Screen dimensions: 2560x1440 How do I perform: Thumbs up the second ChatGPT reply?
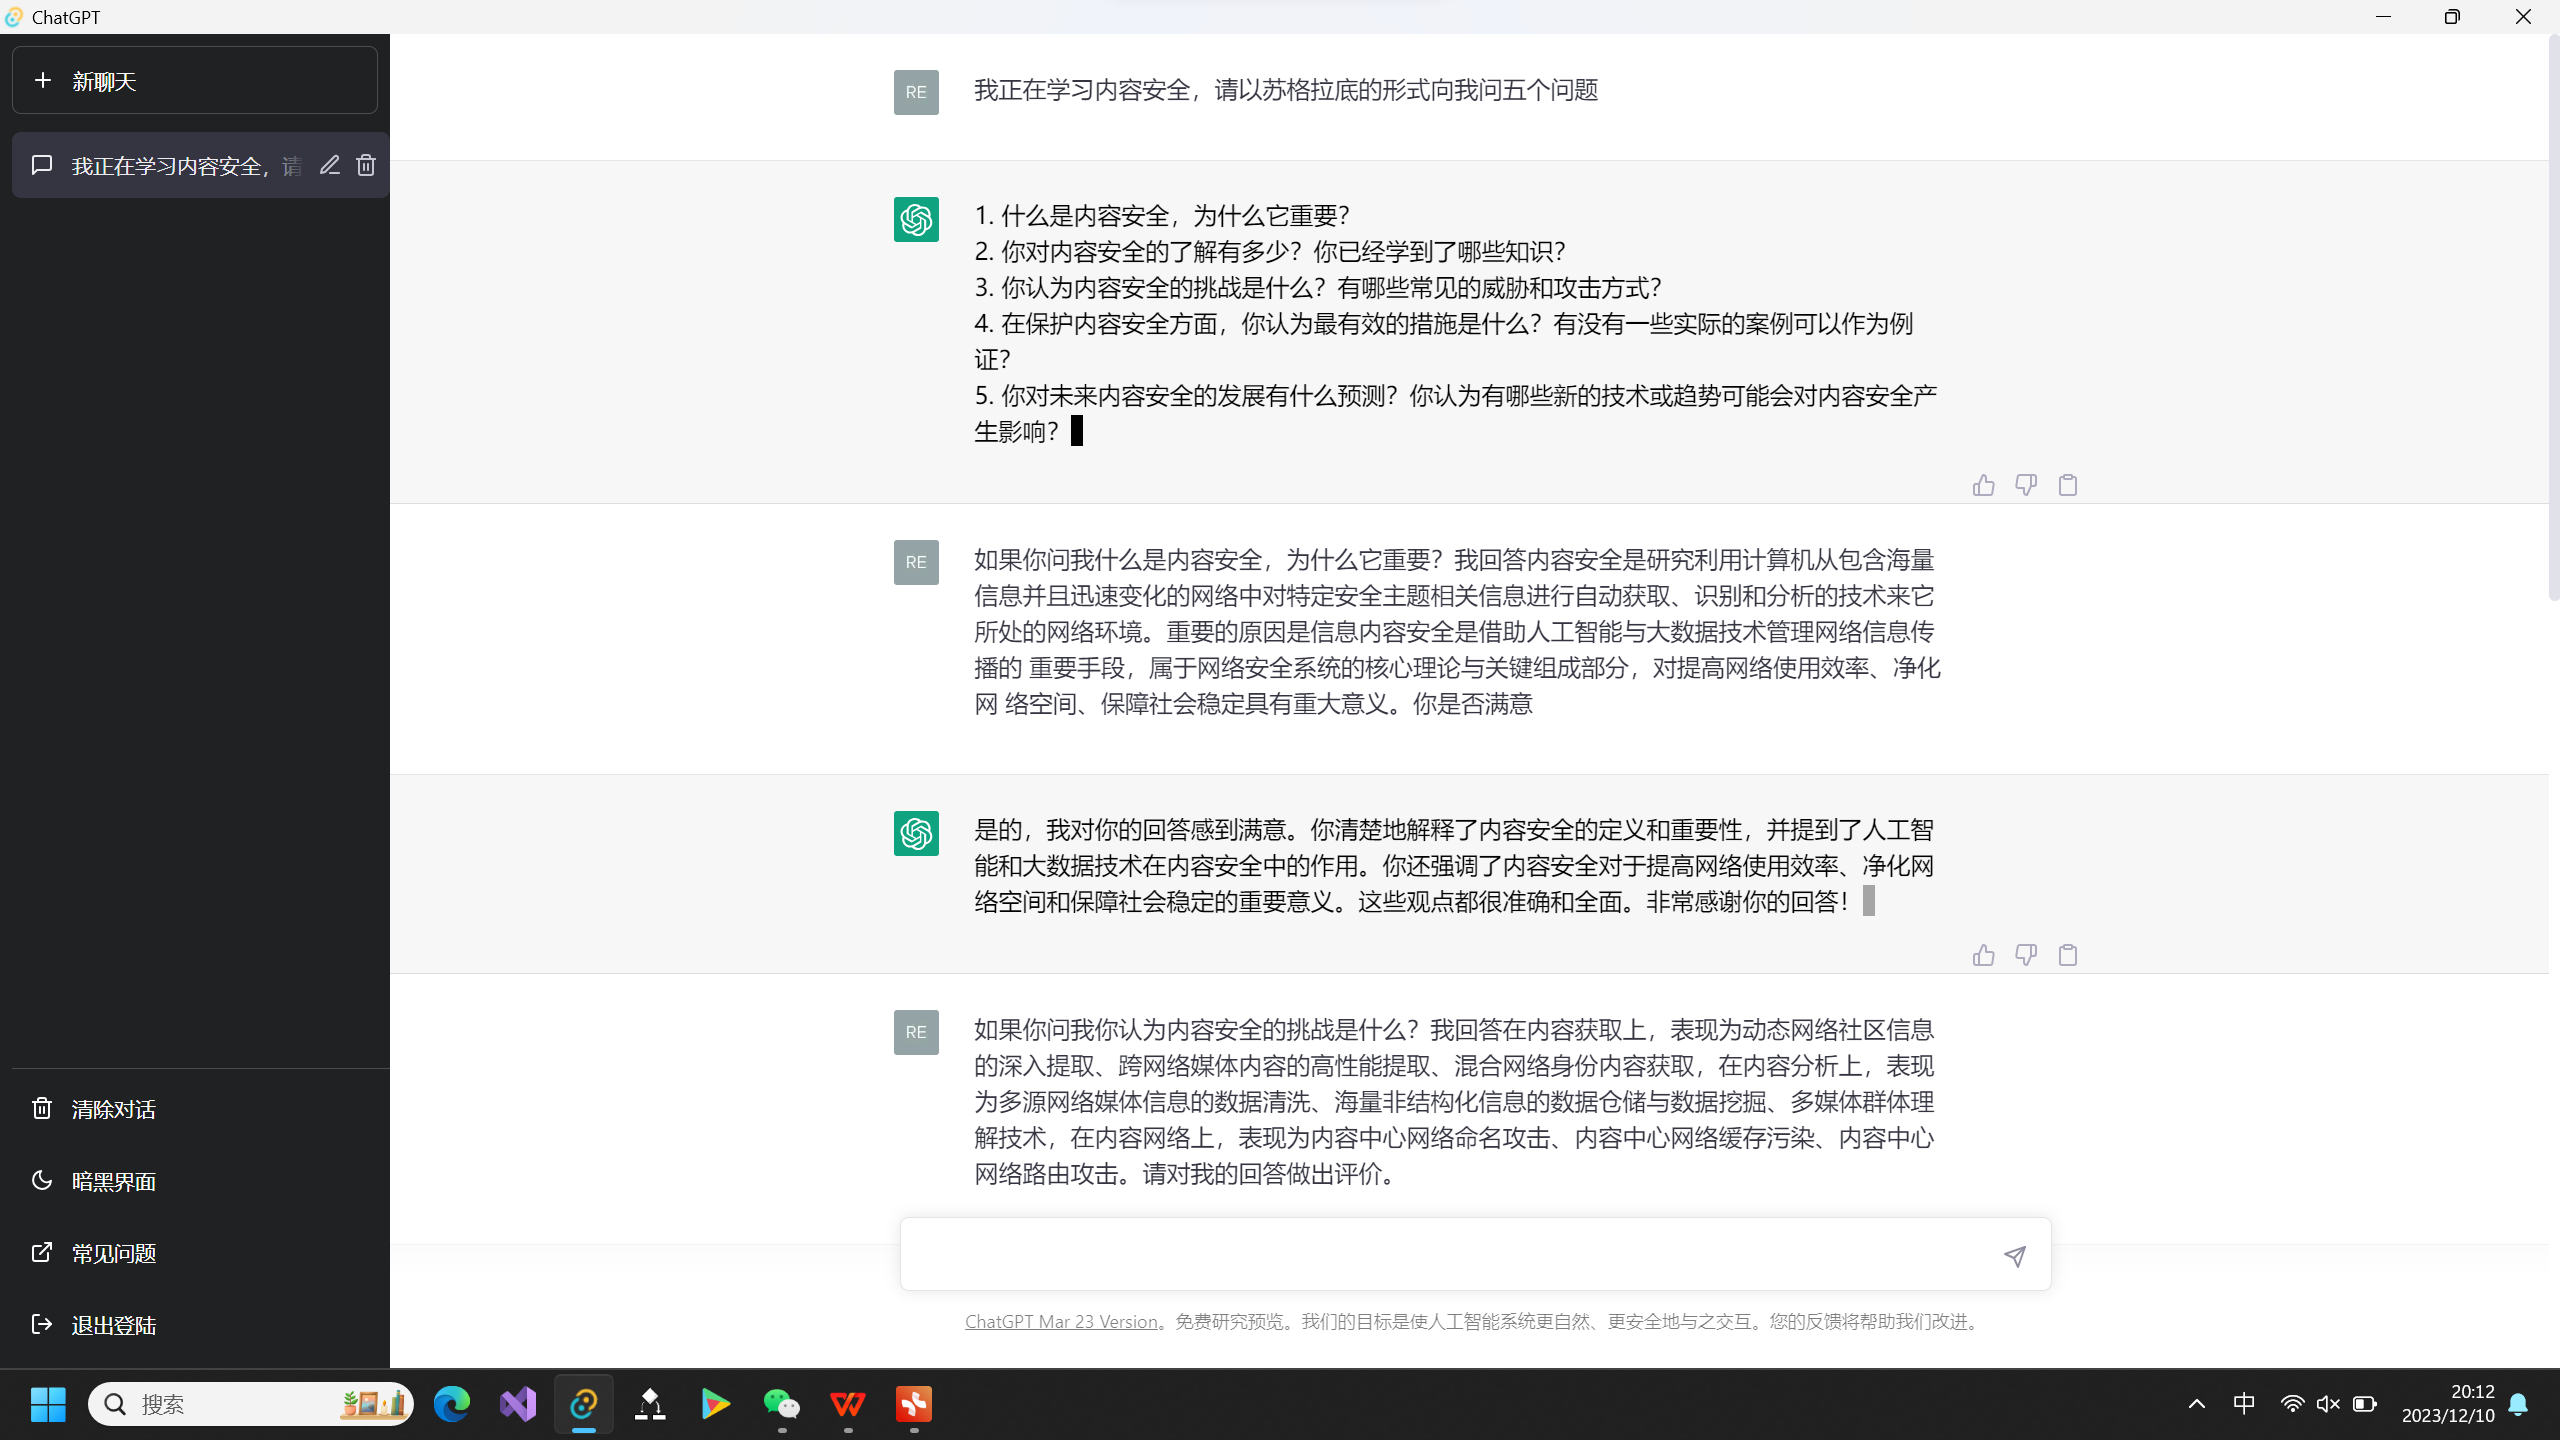click(x=1983, y=955)
